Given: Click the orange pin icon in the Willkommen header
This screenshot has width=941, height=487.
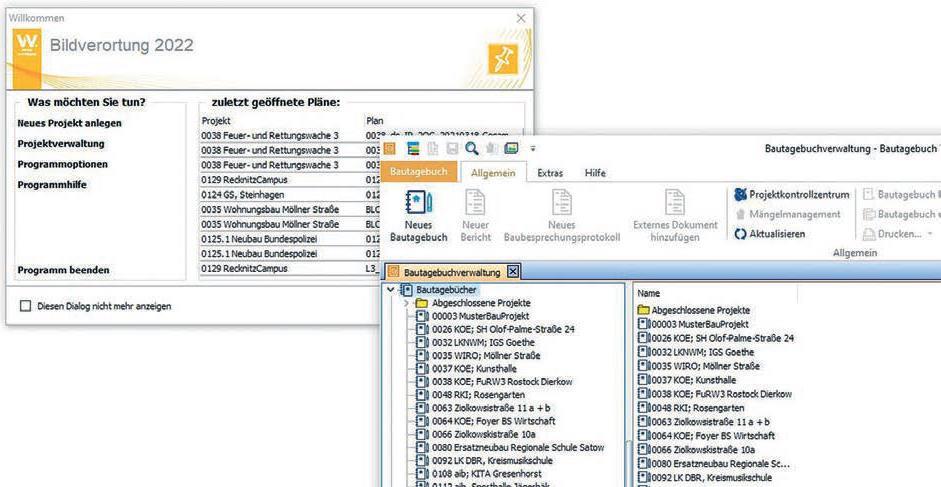Looking at the screenshot, I should point(502,59).
